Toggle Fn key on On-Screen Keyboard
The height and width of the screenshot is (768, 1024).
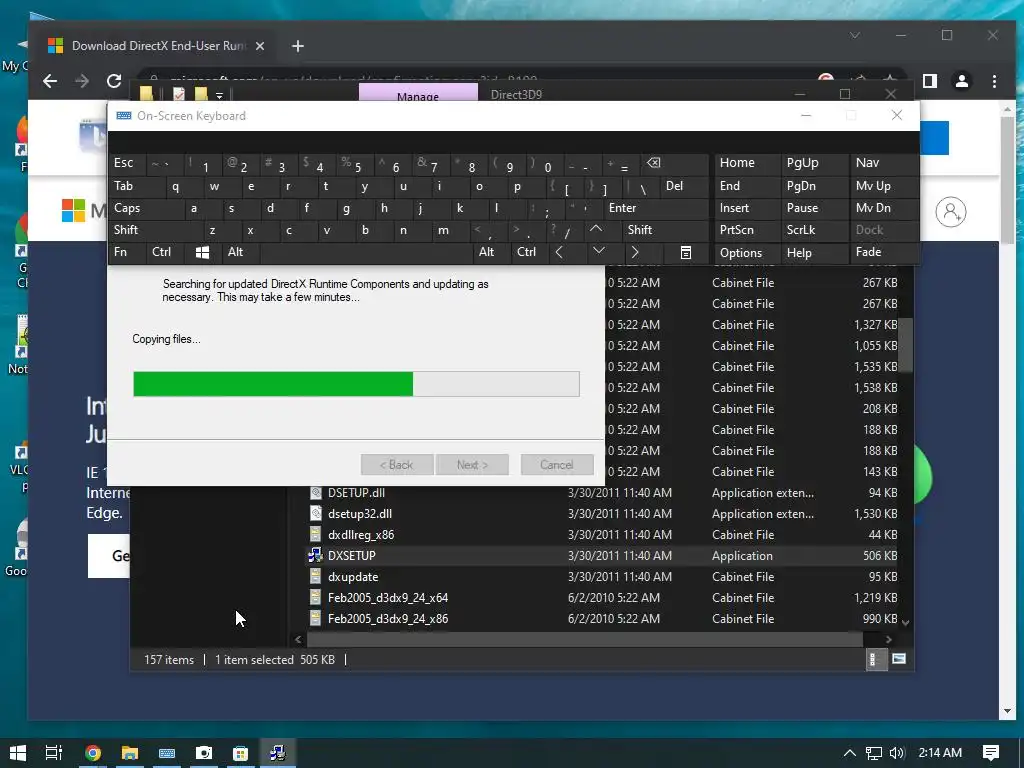click(x=127, y=252)
